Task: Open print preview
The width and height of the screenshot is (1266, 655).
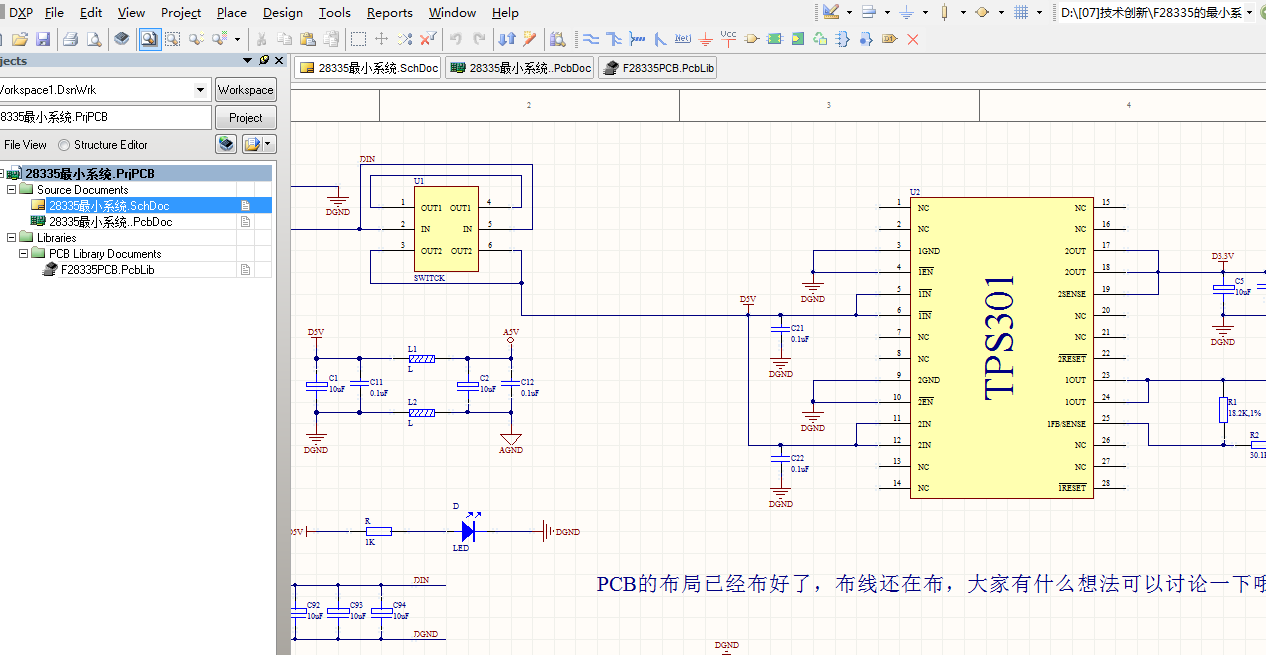Action: 93,39
